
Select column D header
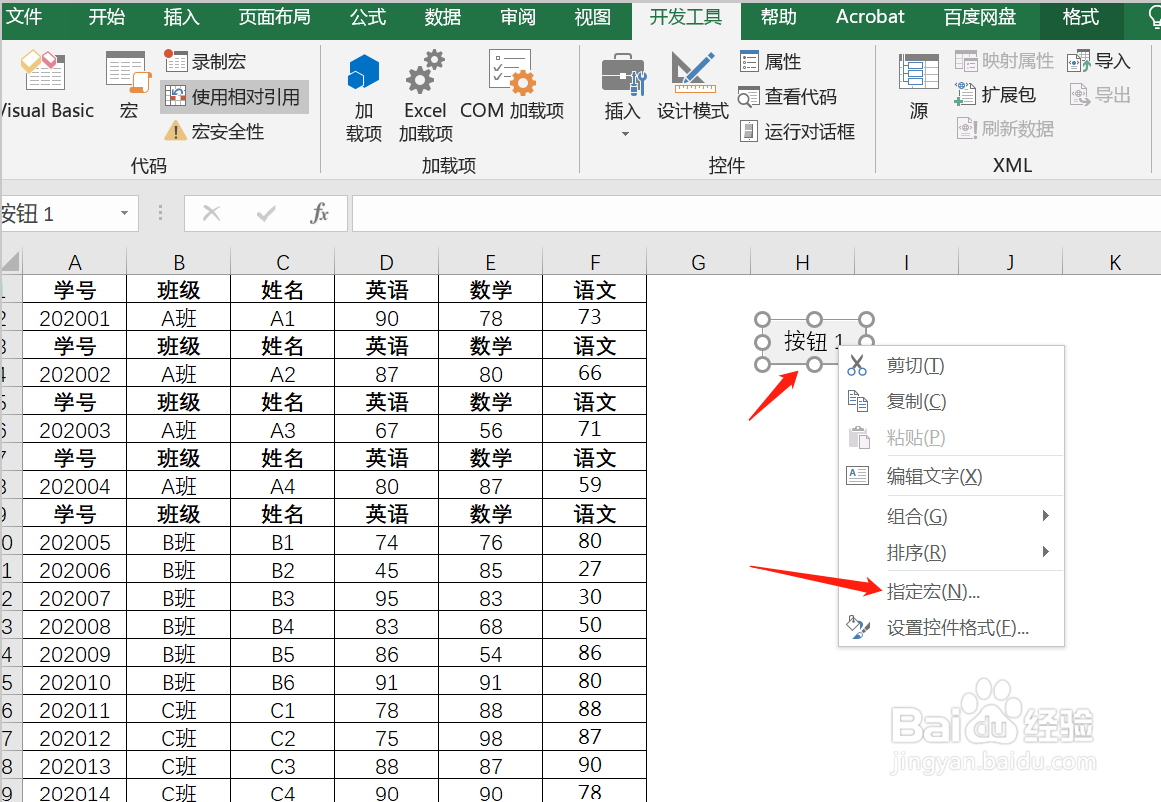(387, 262)
